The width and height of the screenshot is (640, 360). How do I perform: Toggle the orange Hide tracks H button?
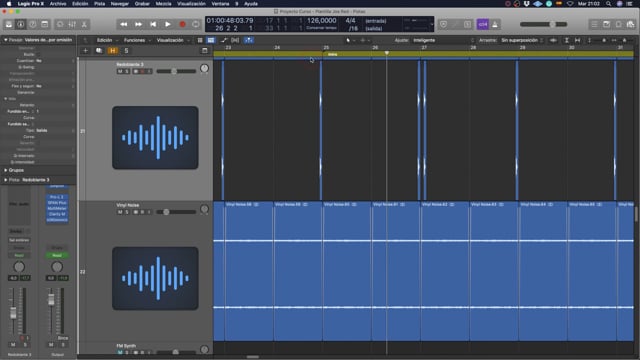click(113, 51)
